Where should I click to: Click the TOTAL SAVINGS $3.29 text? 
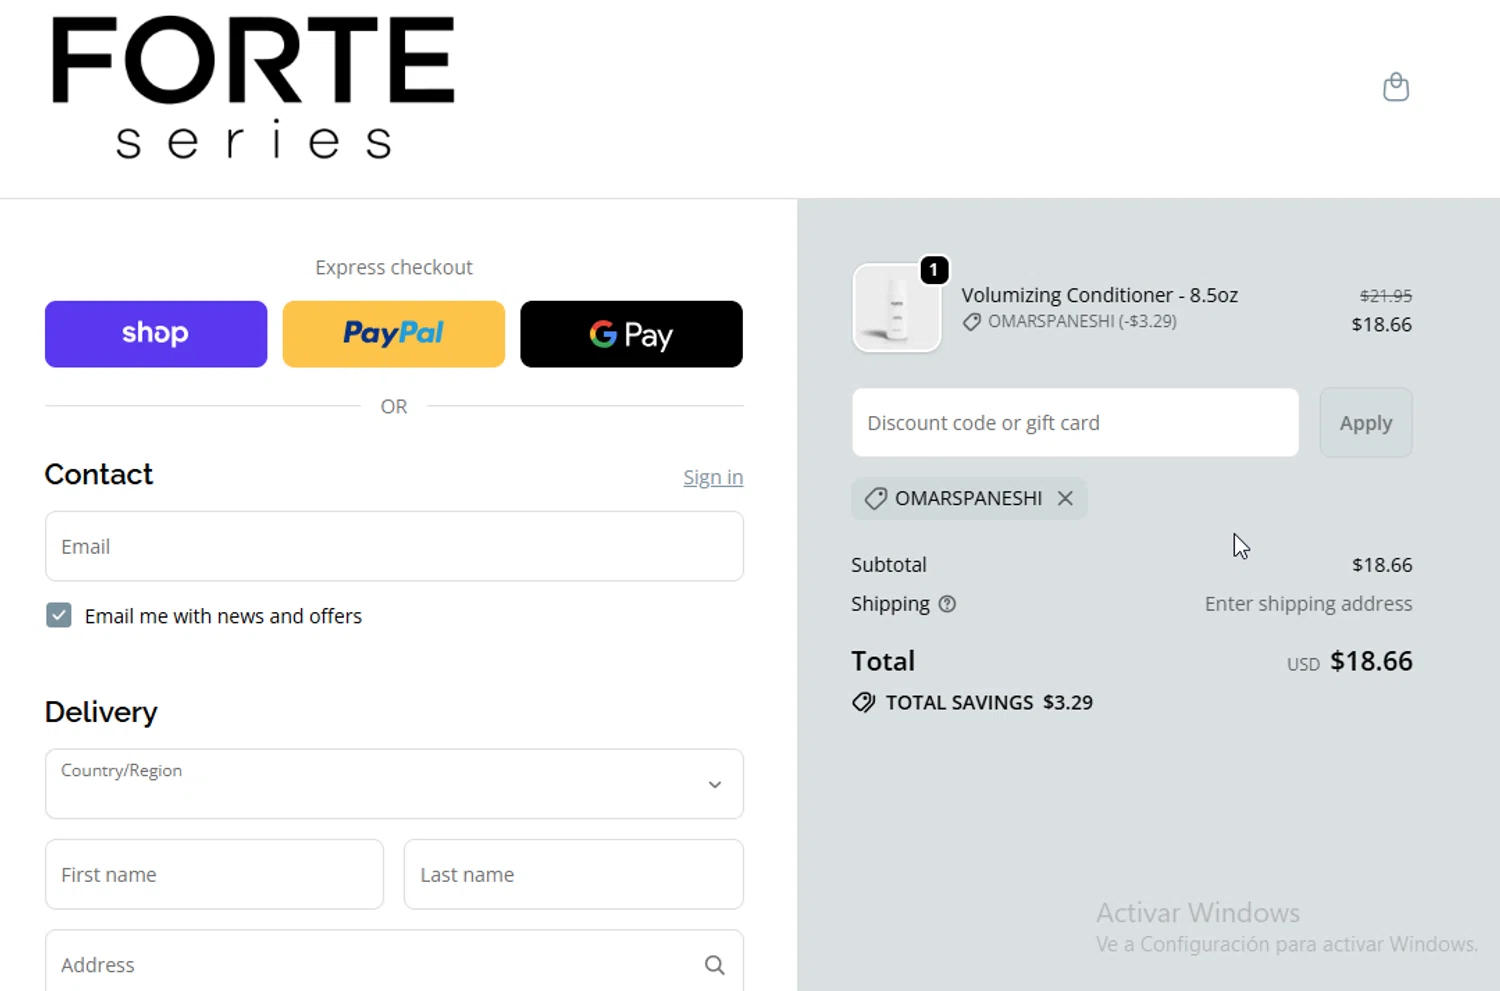coord(989,703)
